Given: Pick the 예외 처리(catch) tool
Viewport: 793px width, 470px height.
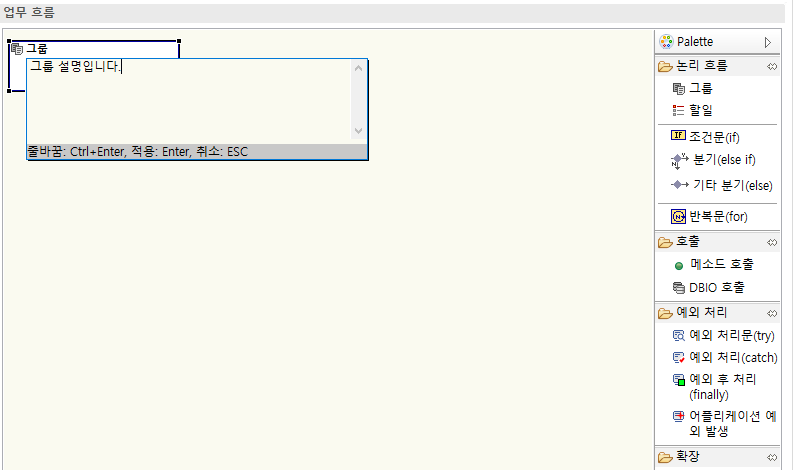Looking at the screenshot, I should (x=733, y=357).
